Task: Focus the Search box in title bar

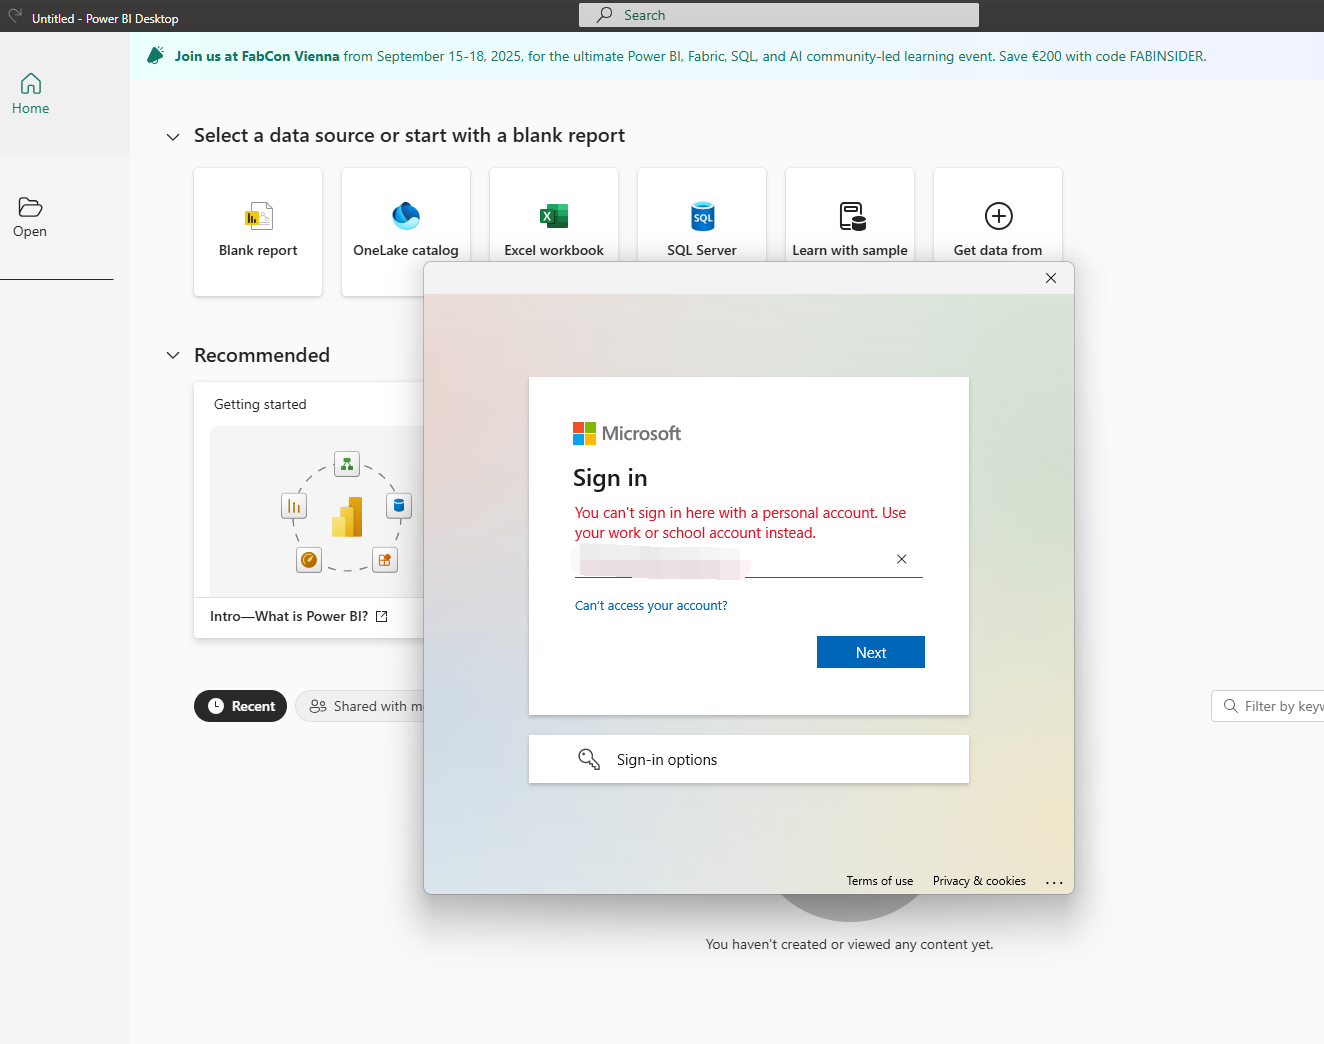Action: point(779,15)
